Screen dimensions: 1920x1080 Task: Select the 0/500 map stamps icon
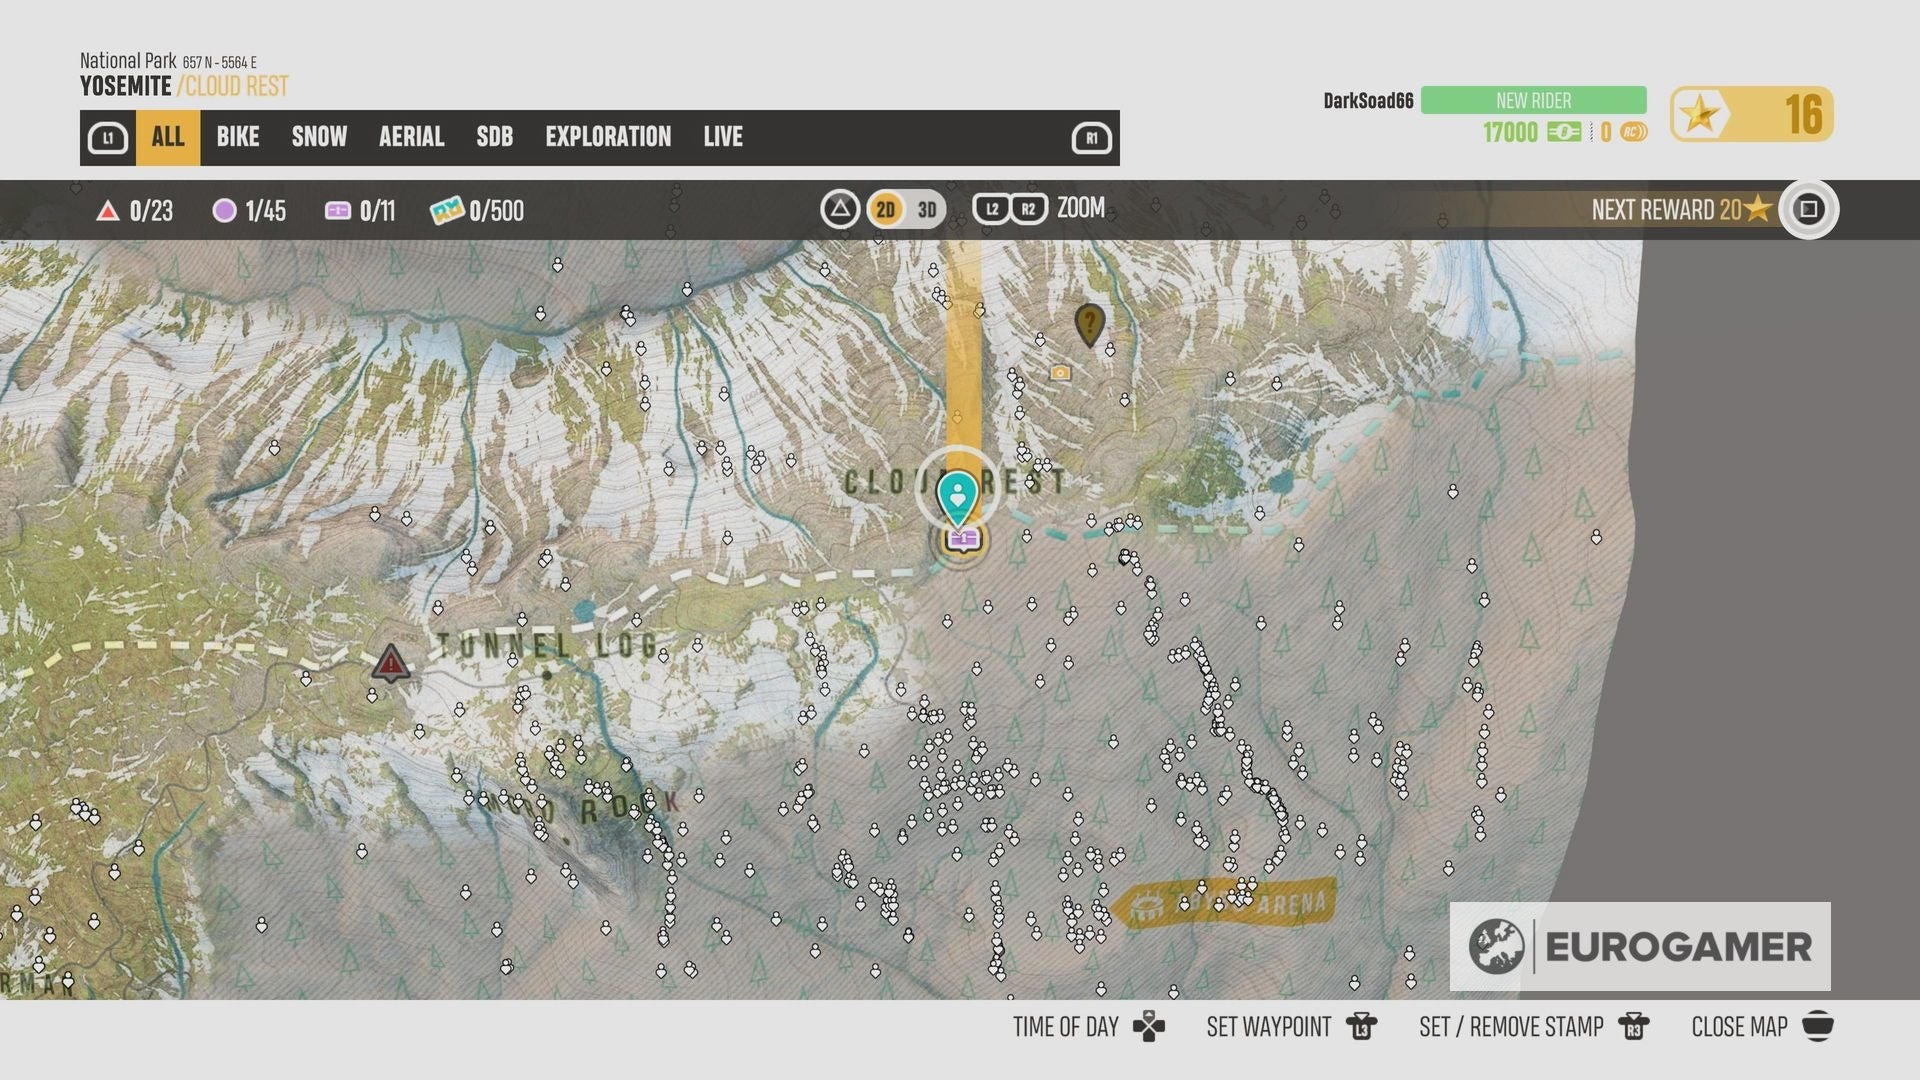pyautogui.click(x=445, y=211)
